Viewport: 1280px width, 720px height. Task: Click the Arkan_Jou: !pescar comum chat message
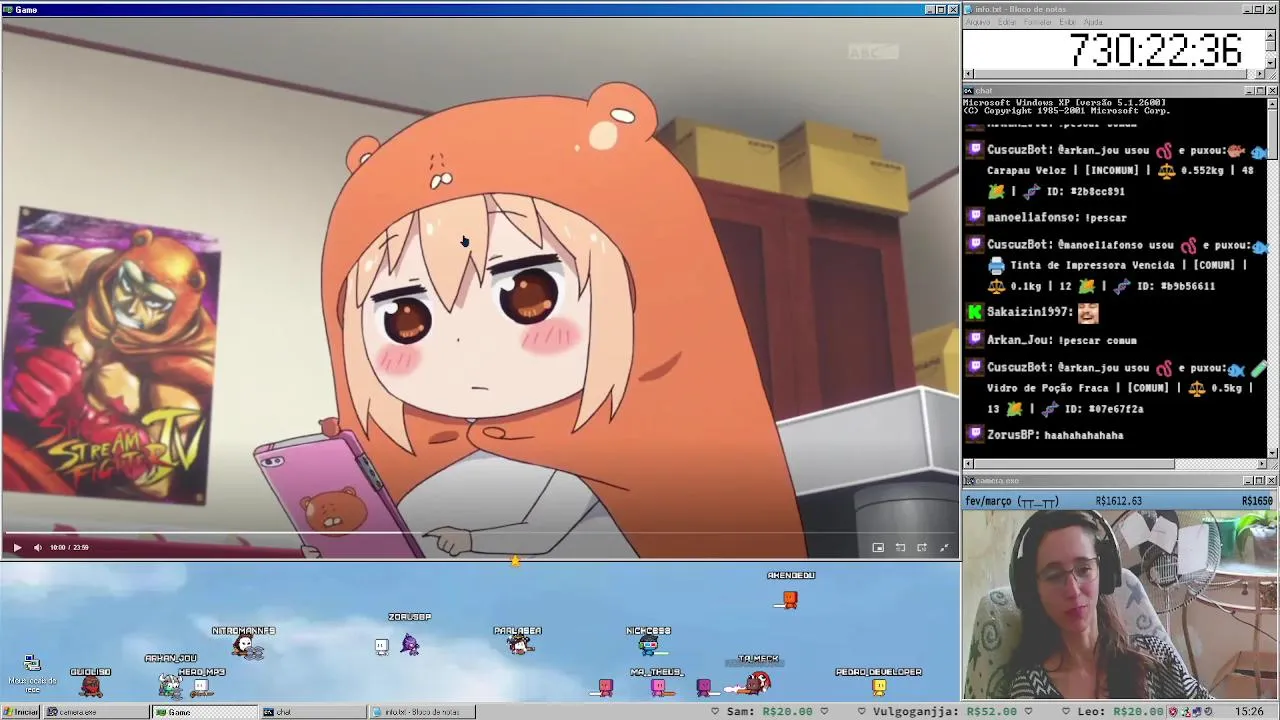[x=1061, y=340]
